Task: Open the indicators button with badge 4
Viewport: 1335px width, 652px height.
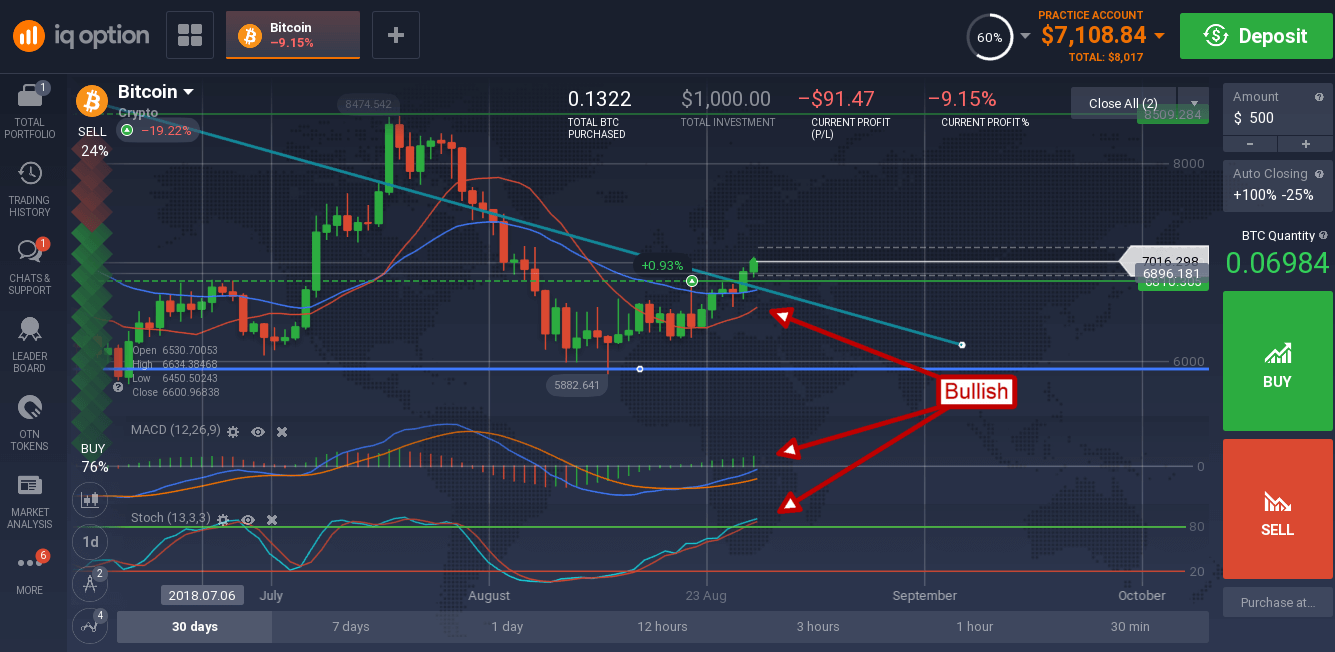Action: 90,626
